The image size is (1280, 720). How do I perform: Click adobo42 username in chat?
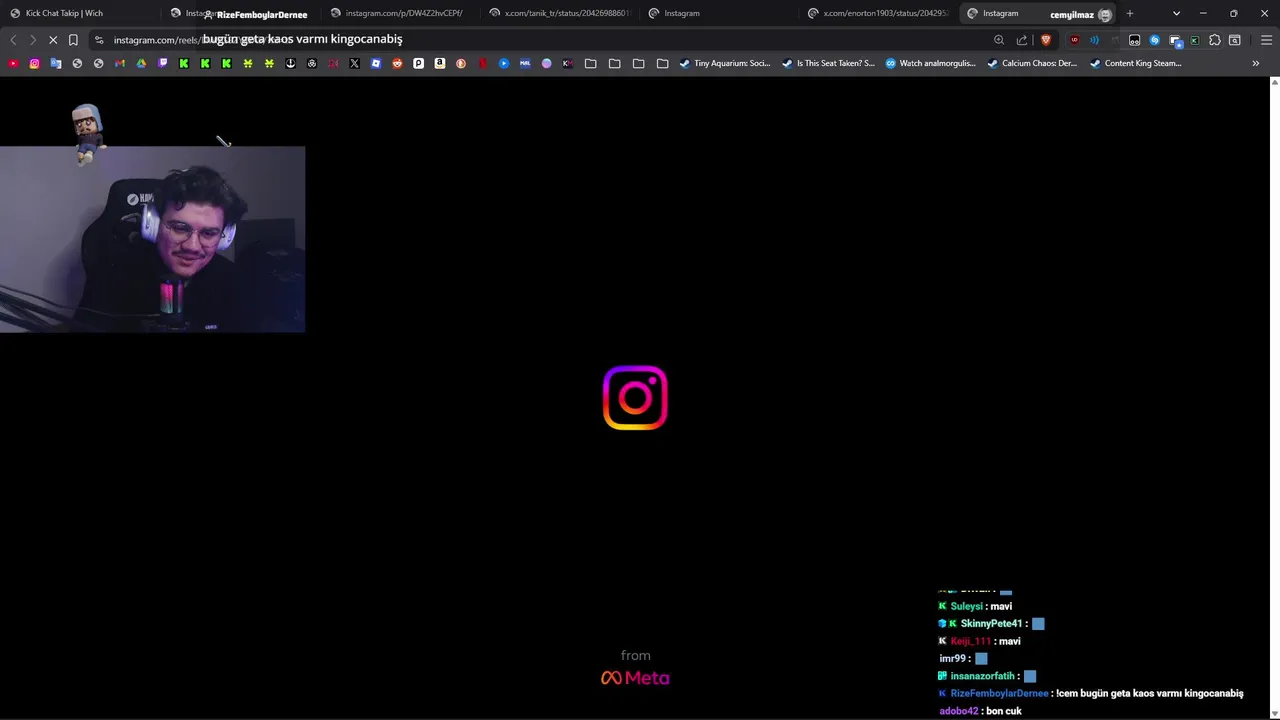959,711
